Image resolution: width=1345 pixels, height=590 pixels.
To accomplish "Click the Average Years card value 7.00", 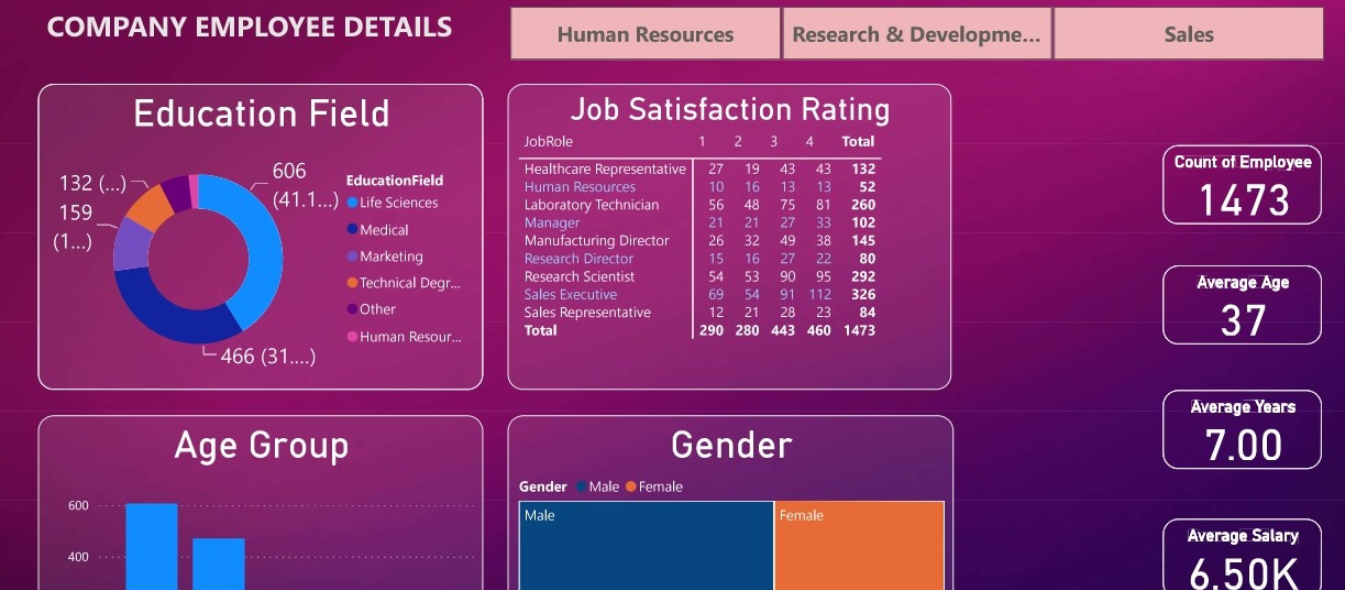I will (x=1243, y=445).
